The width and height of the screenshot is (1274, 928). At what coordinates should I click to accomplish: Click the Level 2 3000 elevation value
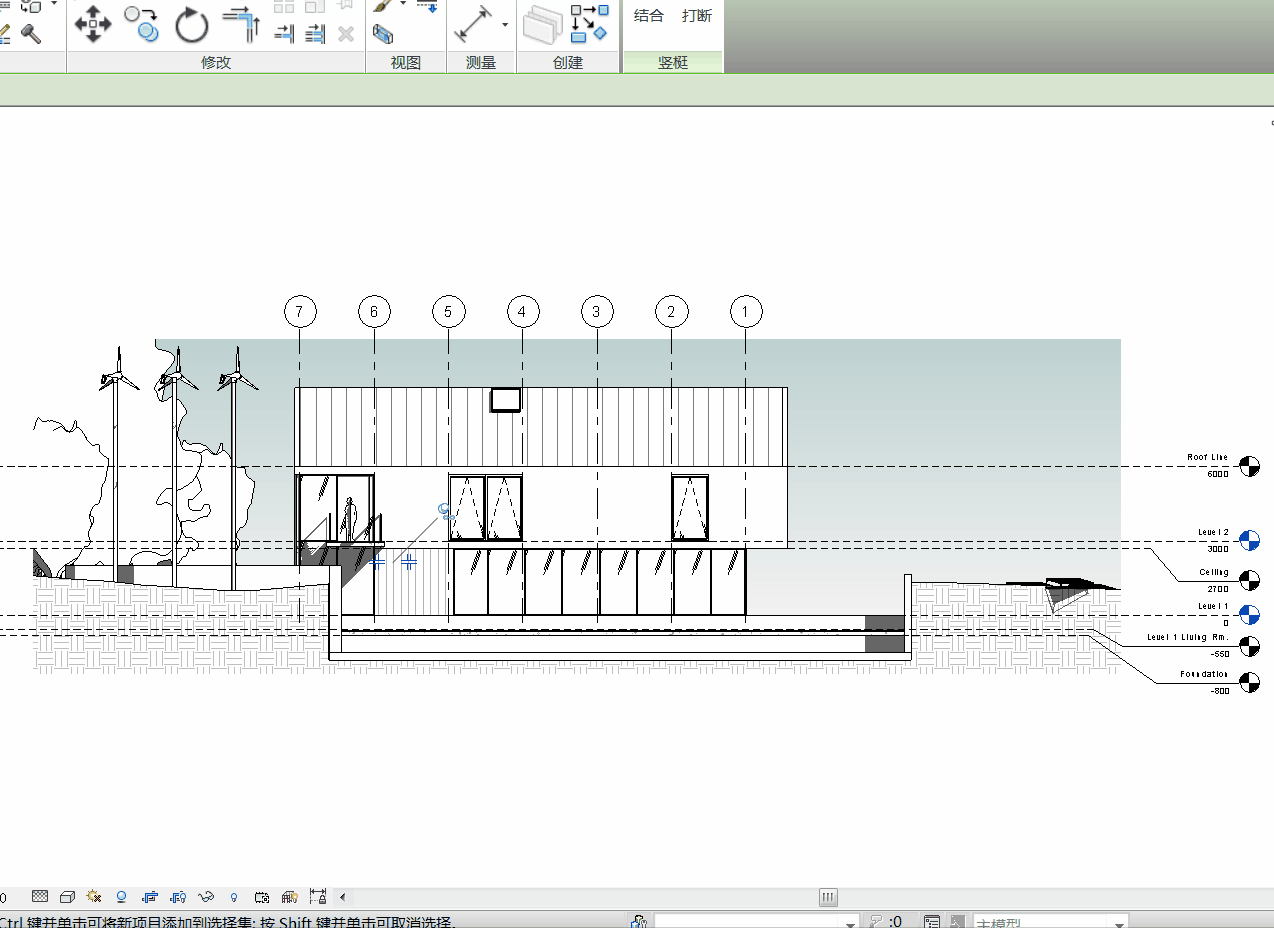1217,549
